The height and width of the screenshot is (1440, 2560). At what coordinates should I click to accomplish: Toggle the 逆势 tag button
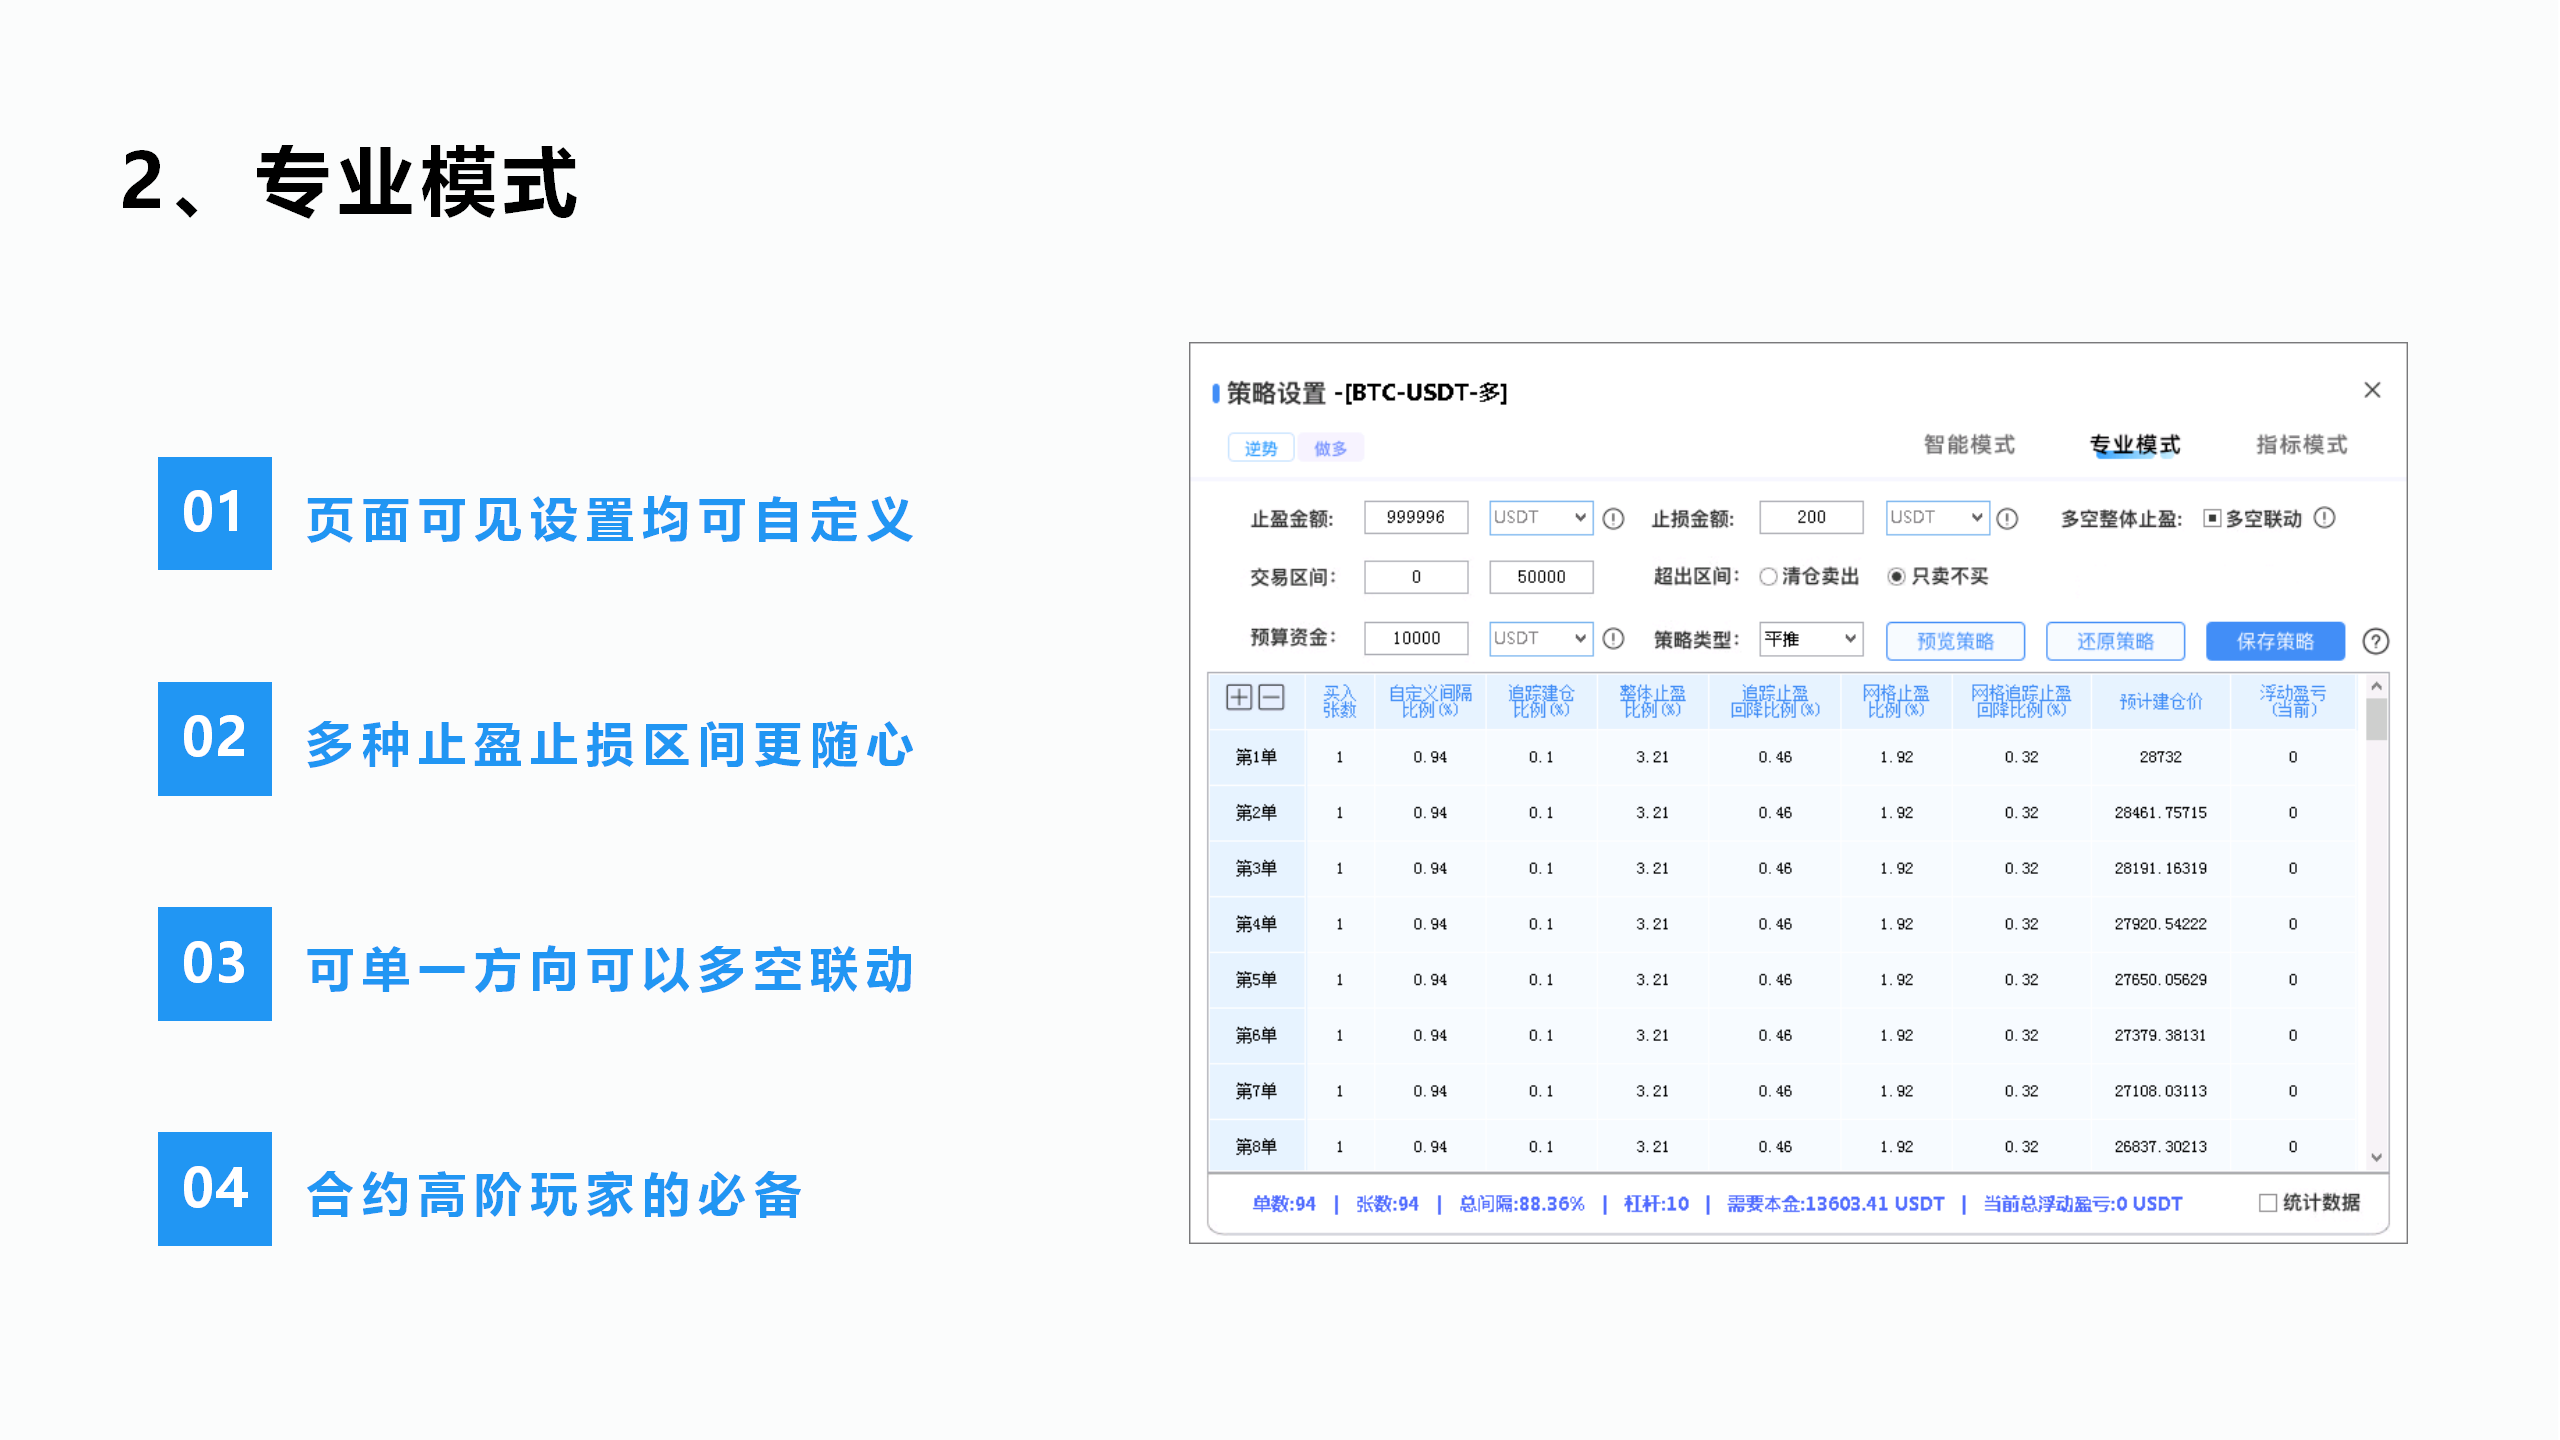coord(1261,448)
